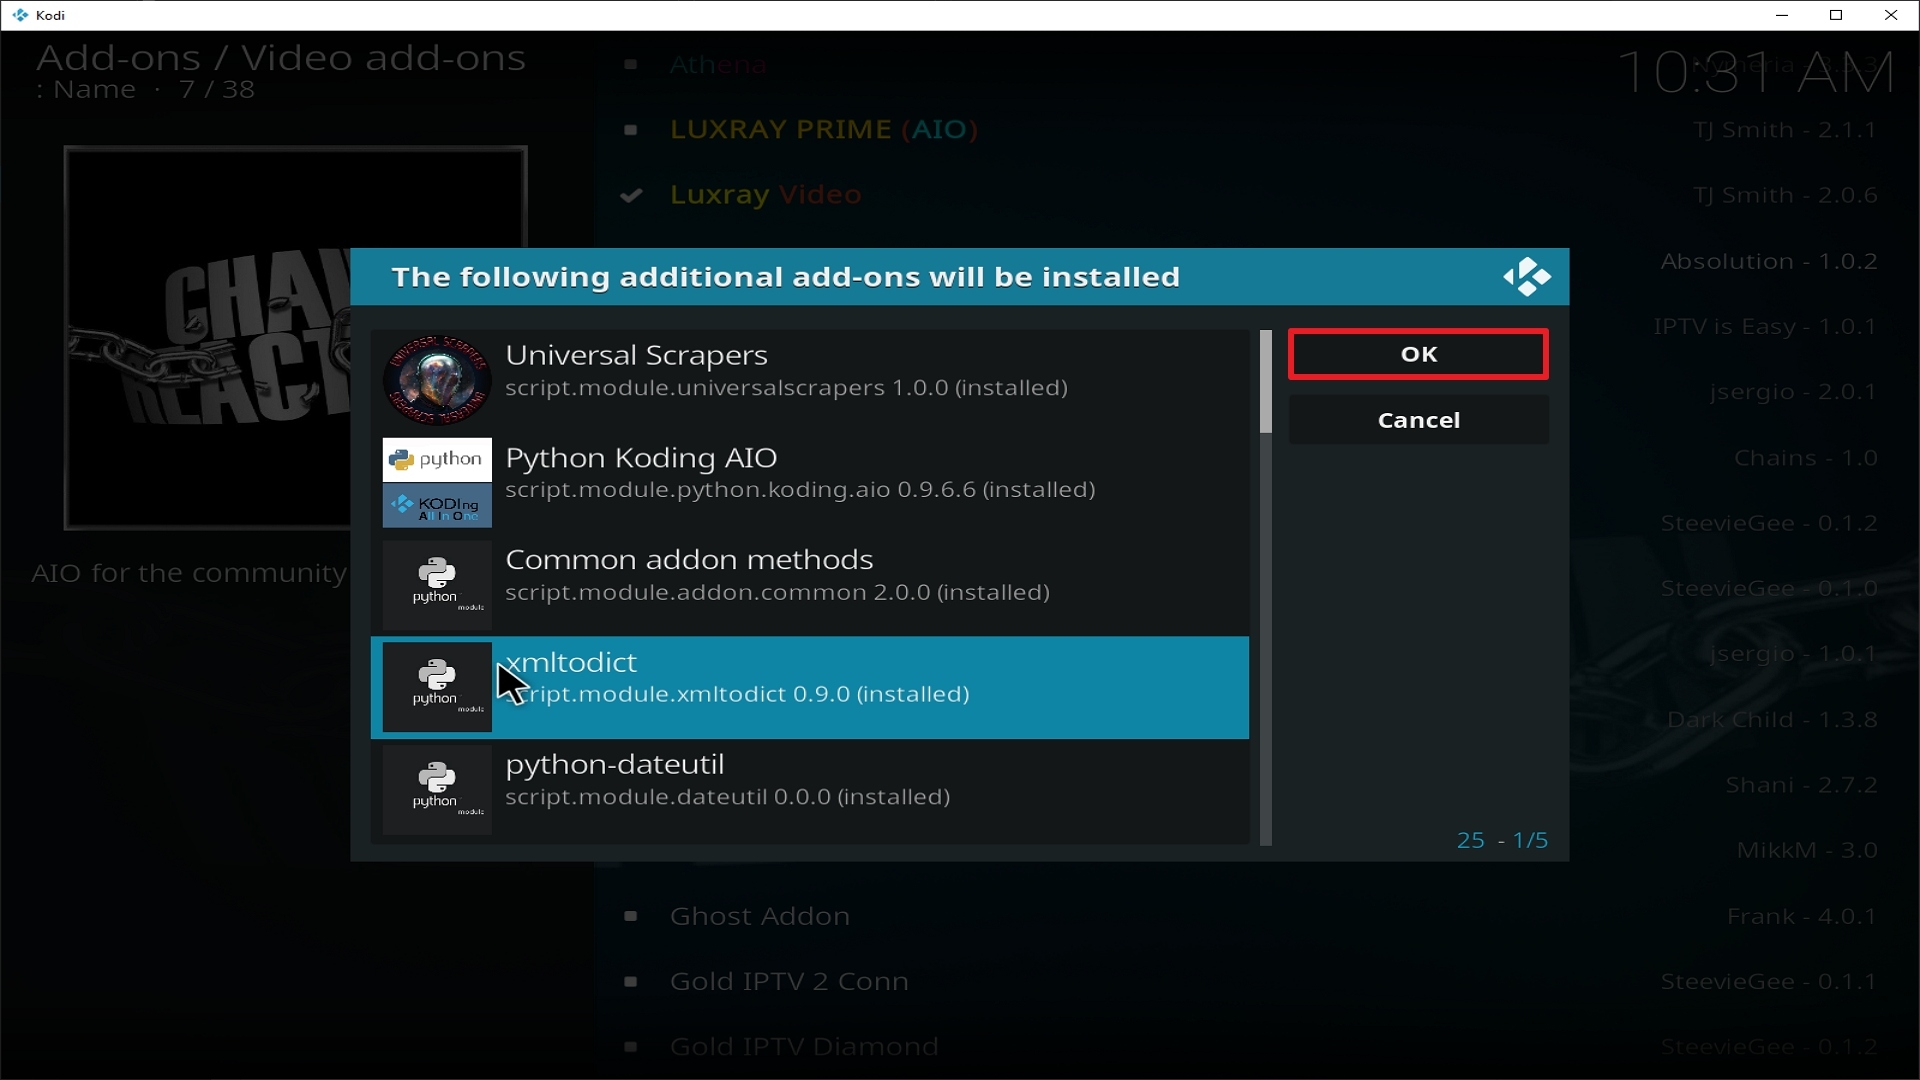The image size is (1920, 1080).
Task: Click author entry Absolution - 1.0.2
Action: 1769,261
